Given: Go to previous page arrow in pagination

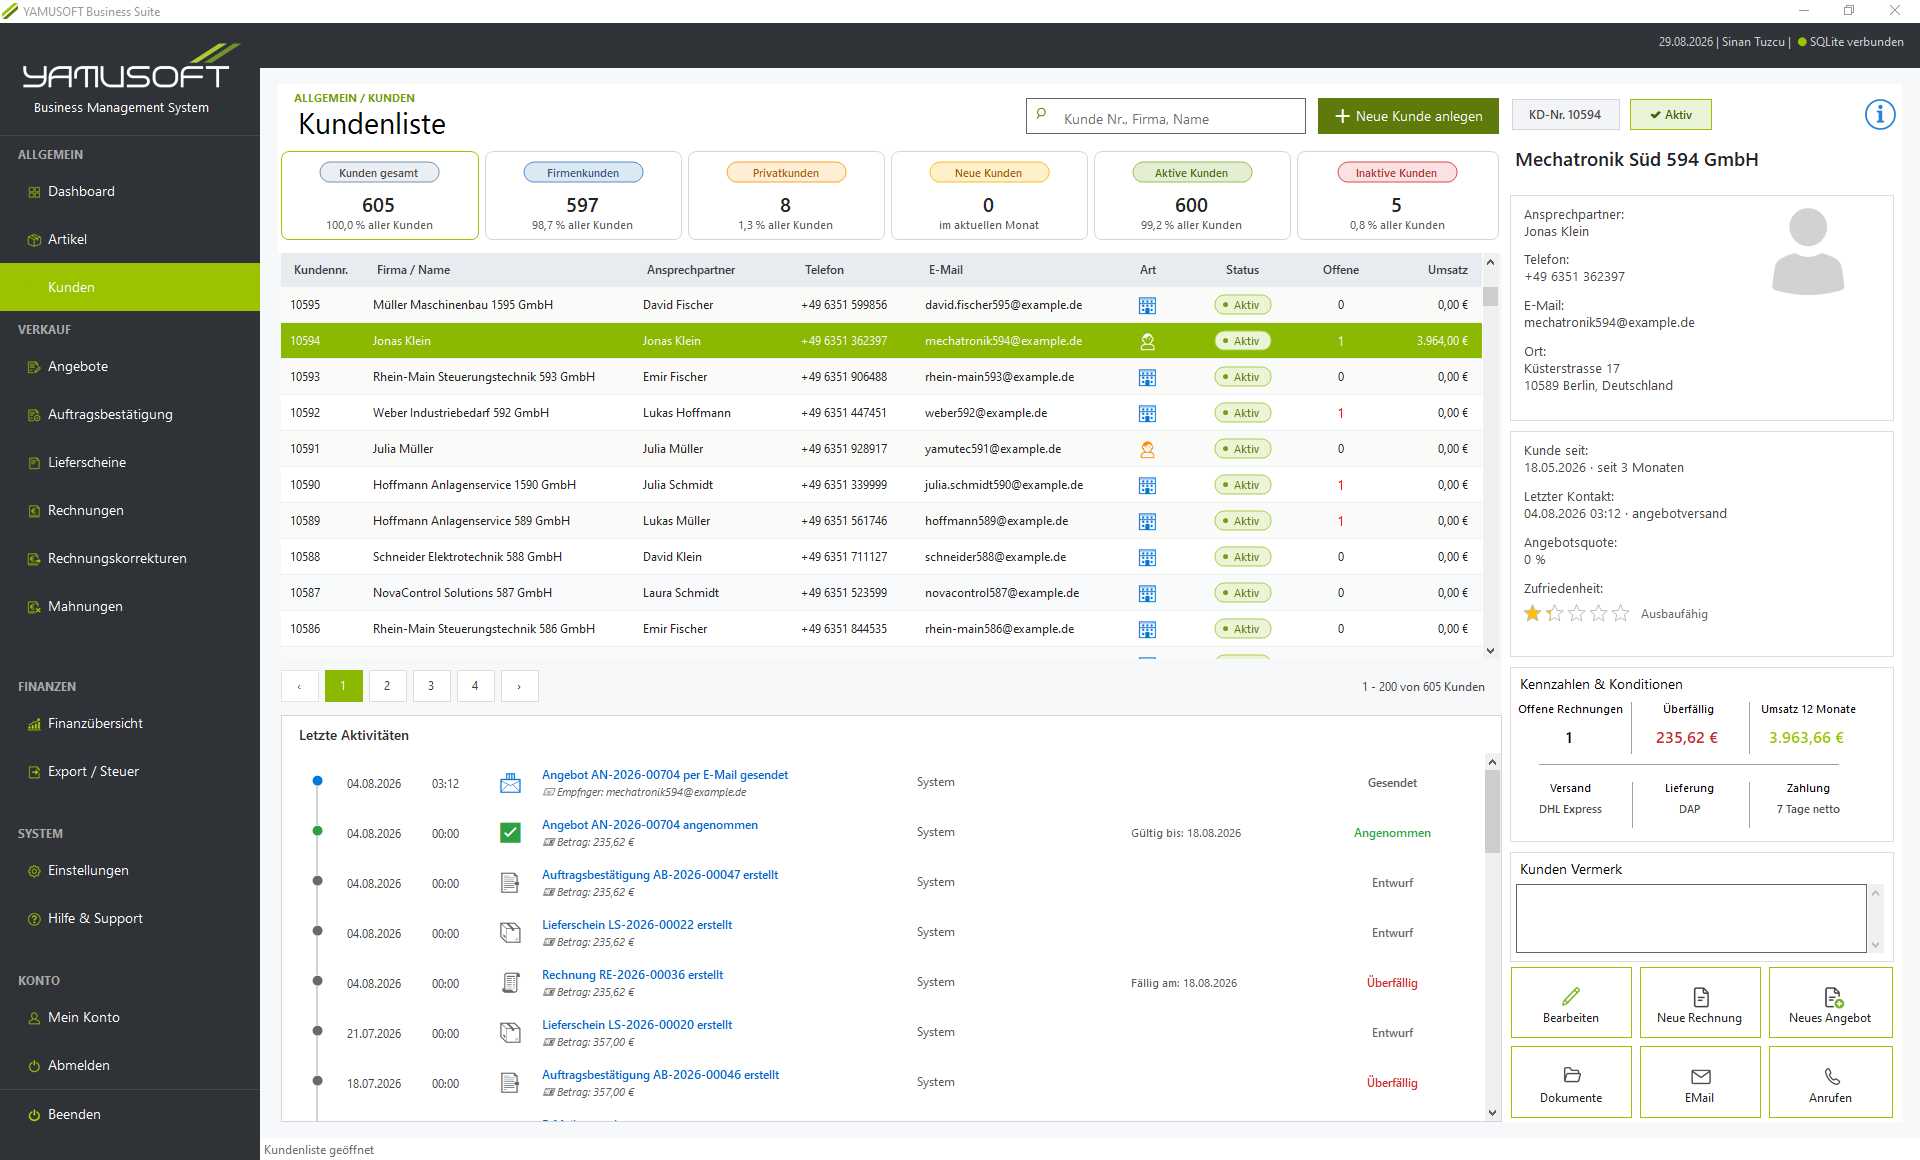Looking at the screenshot, I should 299,686.
